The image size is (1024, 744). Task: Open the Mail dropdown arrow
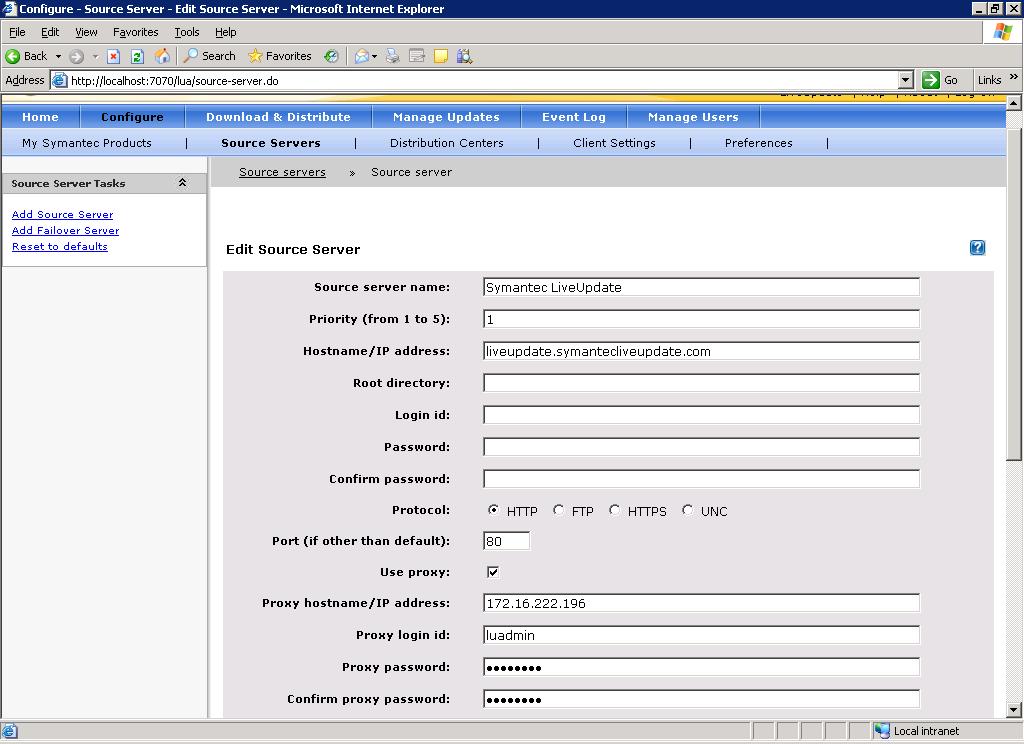(374, 56)
